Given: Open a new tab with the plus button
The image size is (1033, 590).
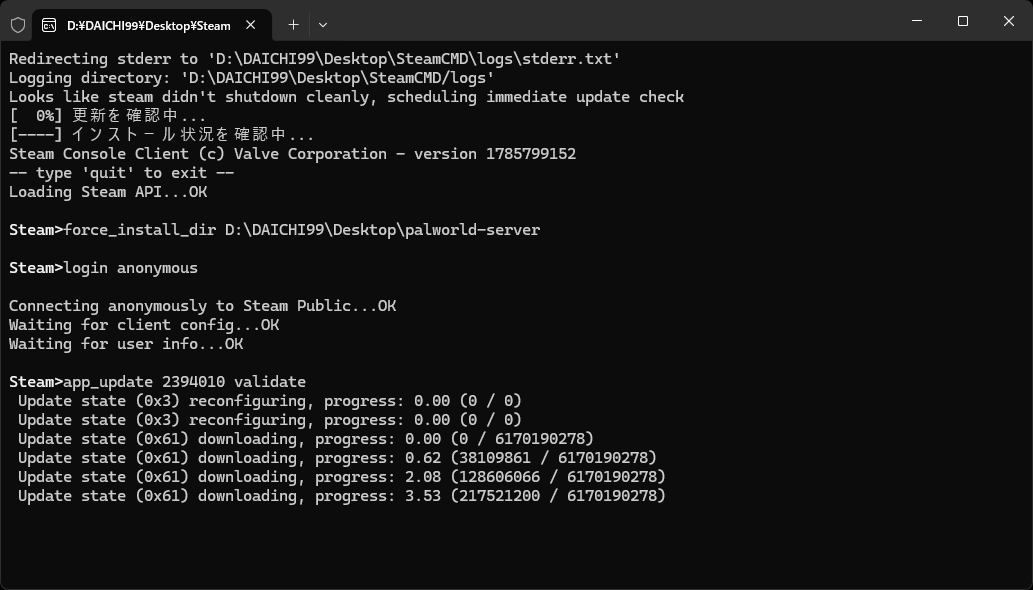Looking at the screenshot, I should (293, 25).
